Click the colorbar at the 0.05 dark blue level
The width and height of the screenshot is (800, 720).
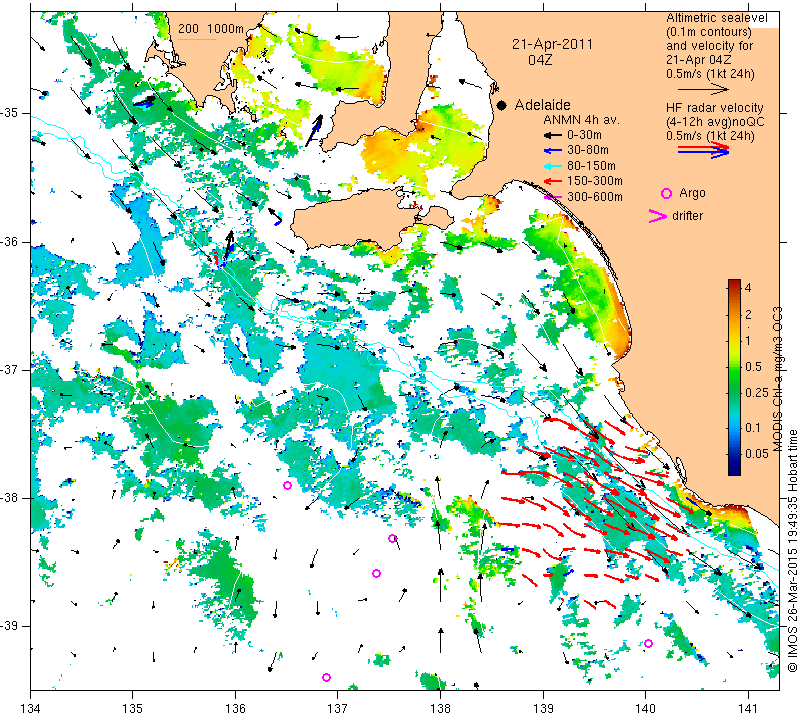(734, 454)
